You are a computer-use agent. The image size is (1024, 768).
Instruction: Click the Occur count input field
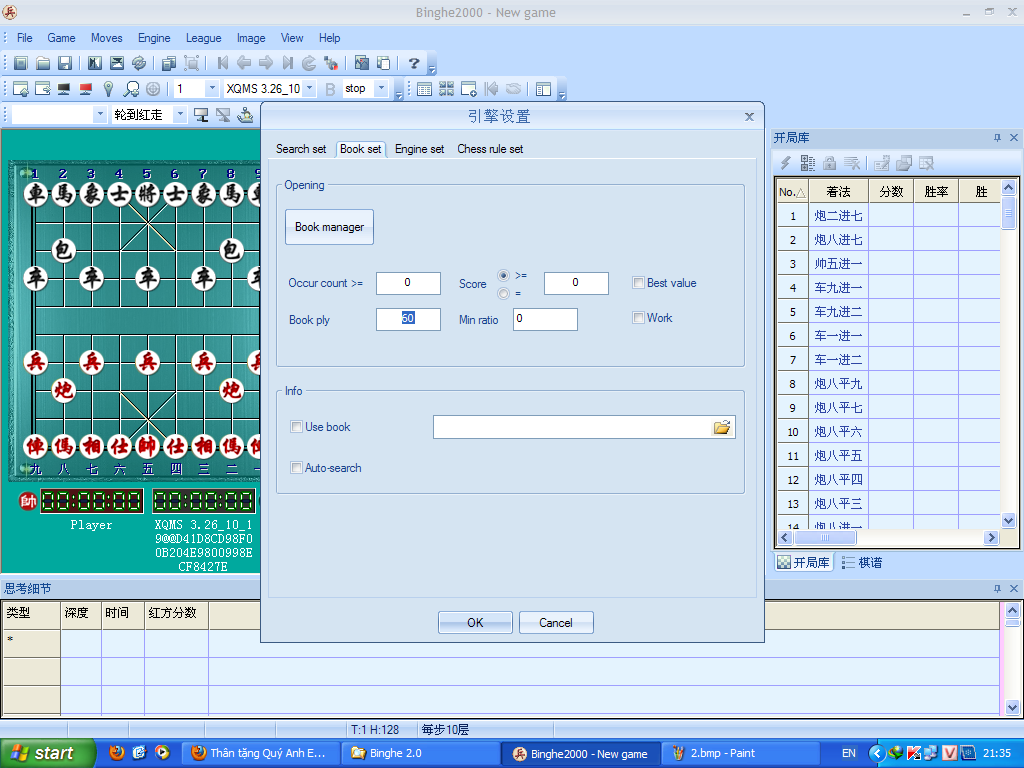click(x=408, y=283)
